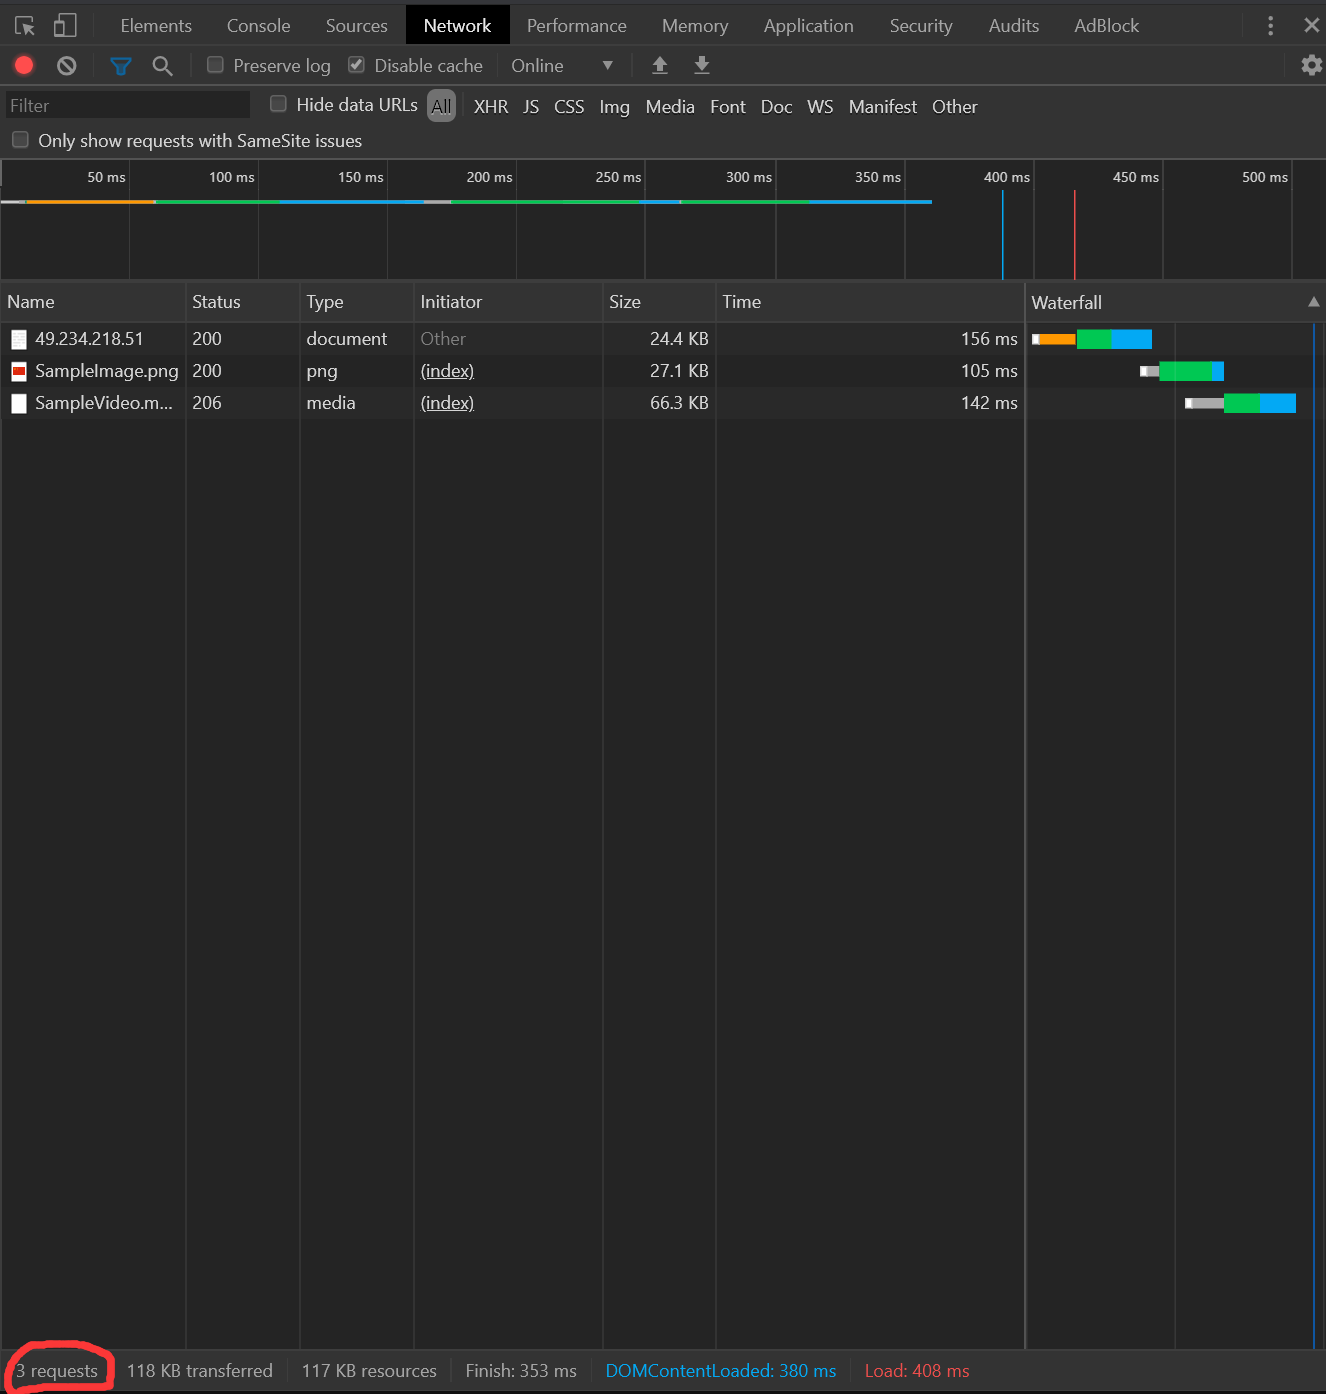Click the 206 status of SampleVideo

coord(207,403)
